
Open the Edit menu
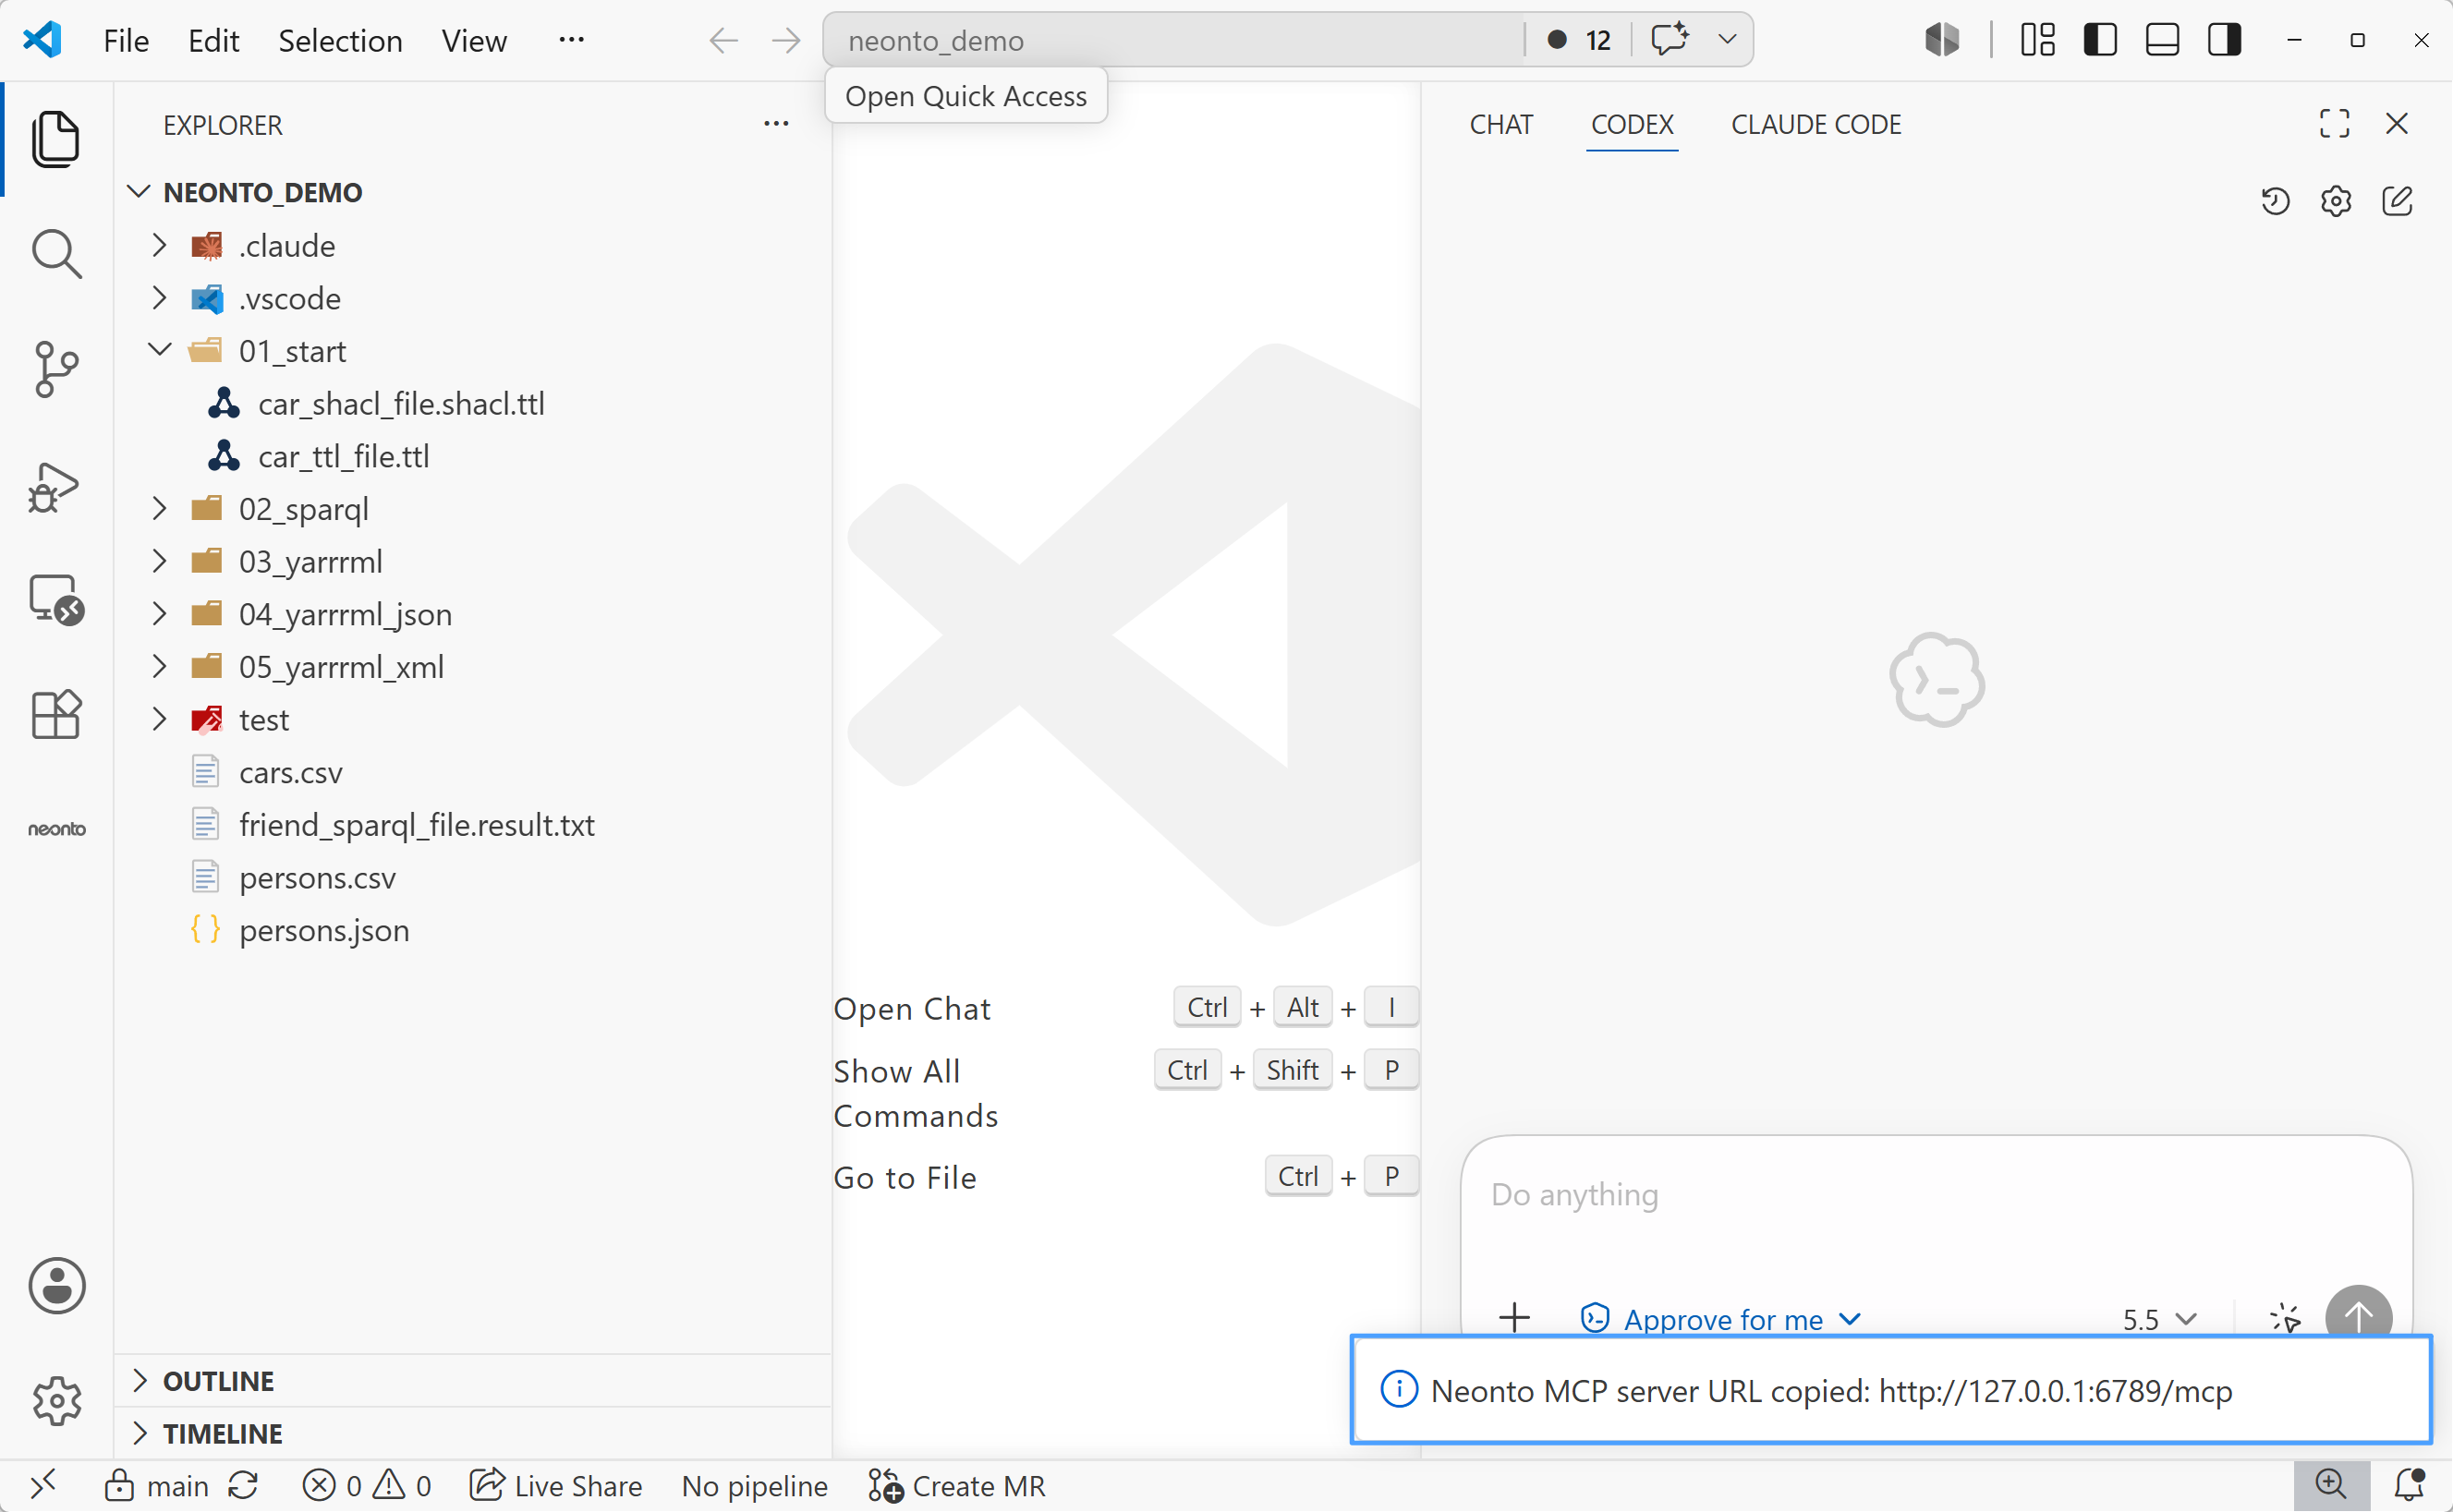[x=213, y=41]
